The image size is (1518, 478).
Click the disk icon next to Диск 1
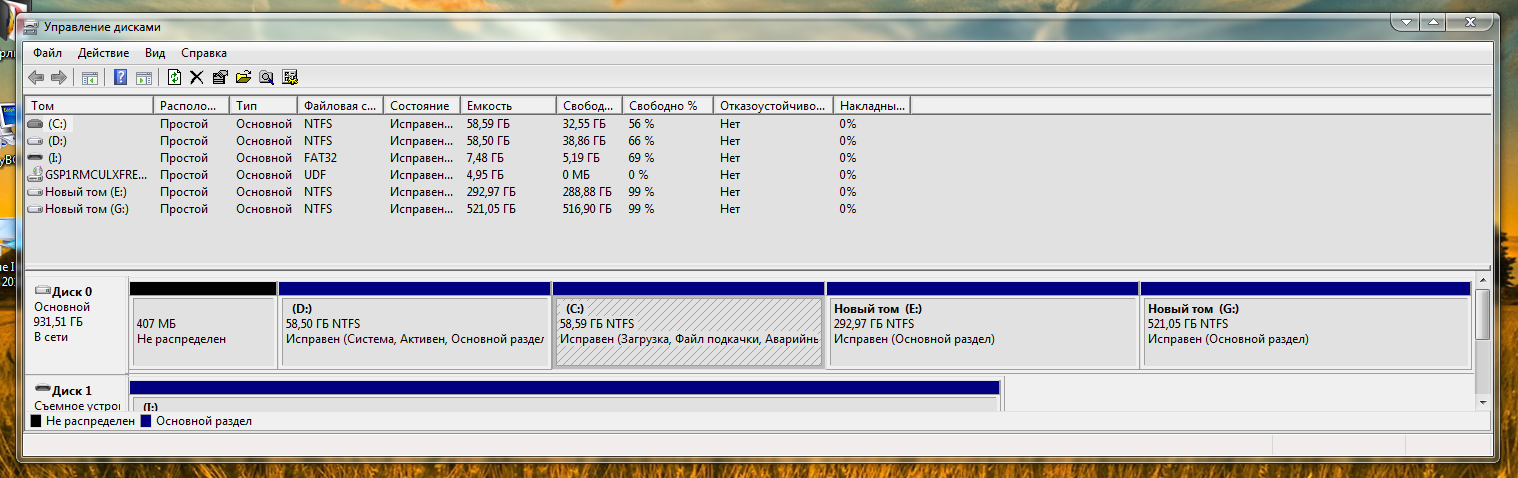42,389
